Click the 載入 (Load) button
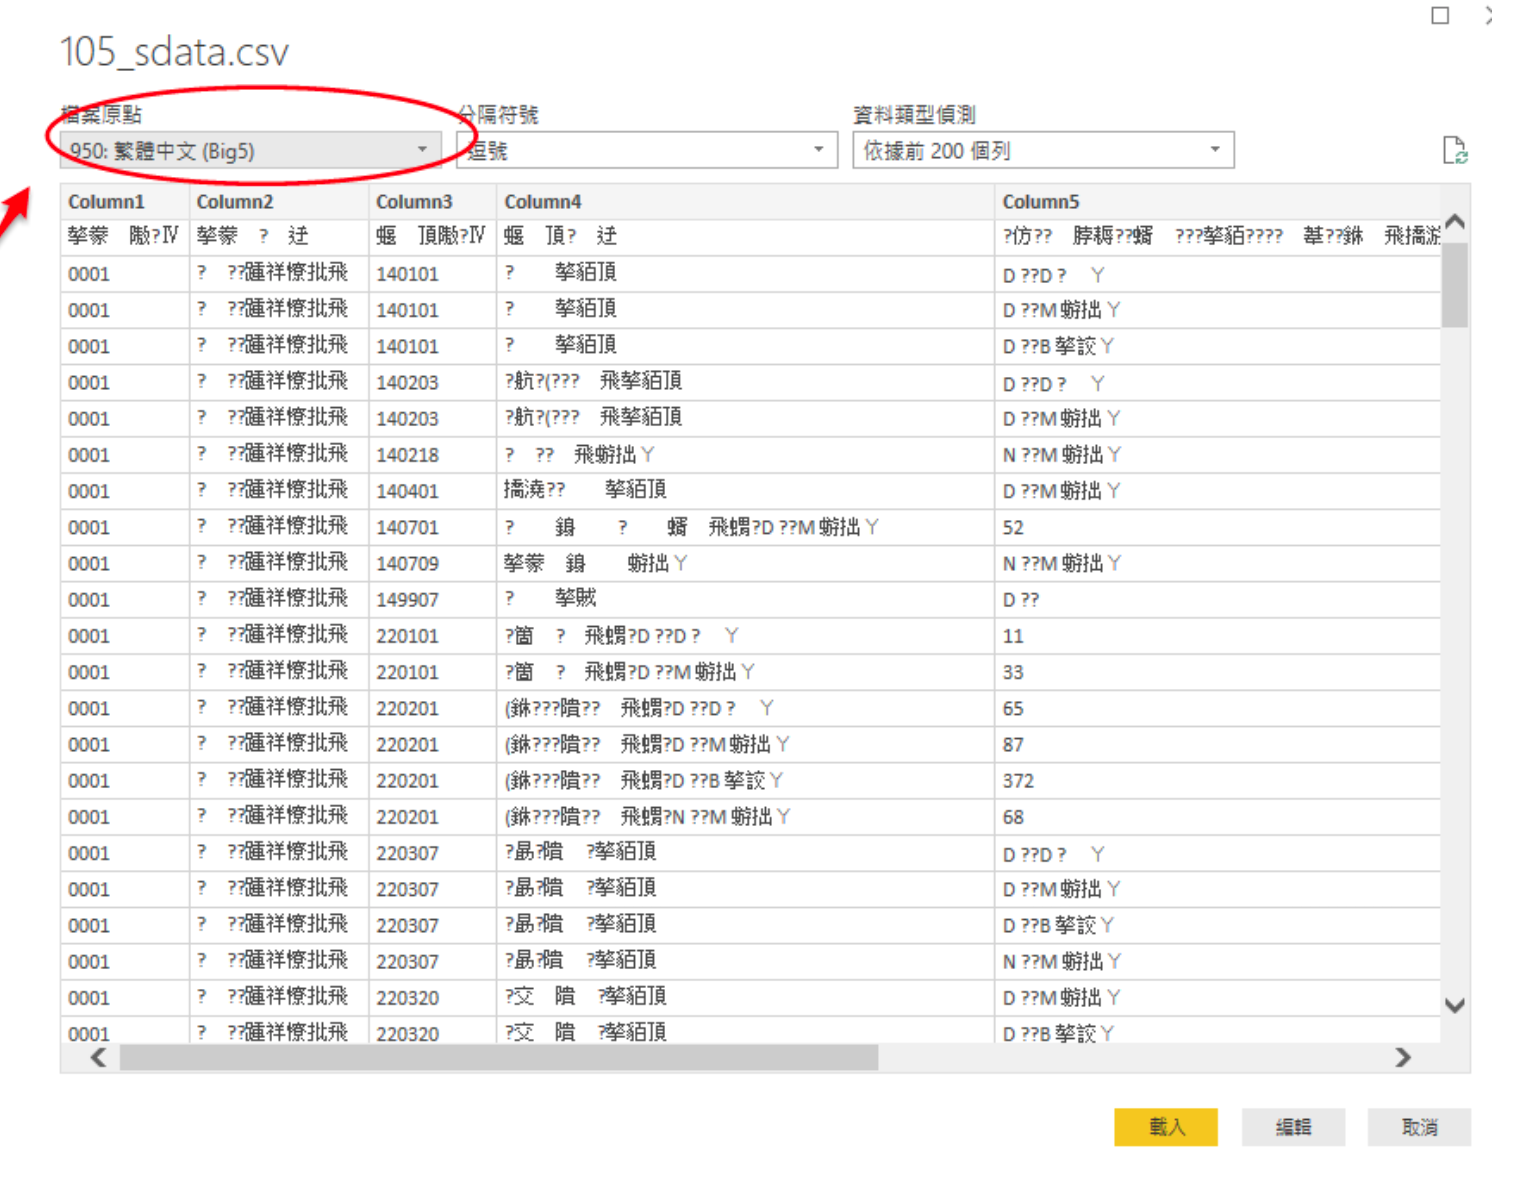Screen dimensions: 1516x1182 click(x=1166, y=1127)
